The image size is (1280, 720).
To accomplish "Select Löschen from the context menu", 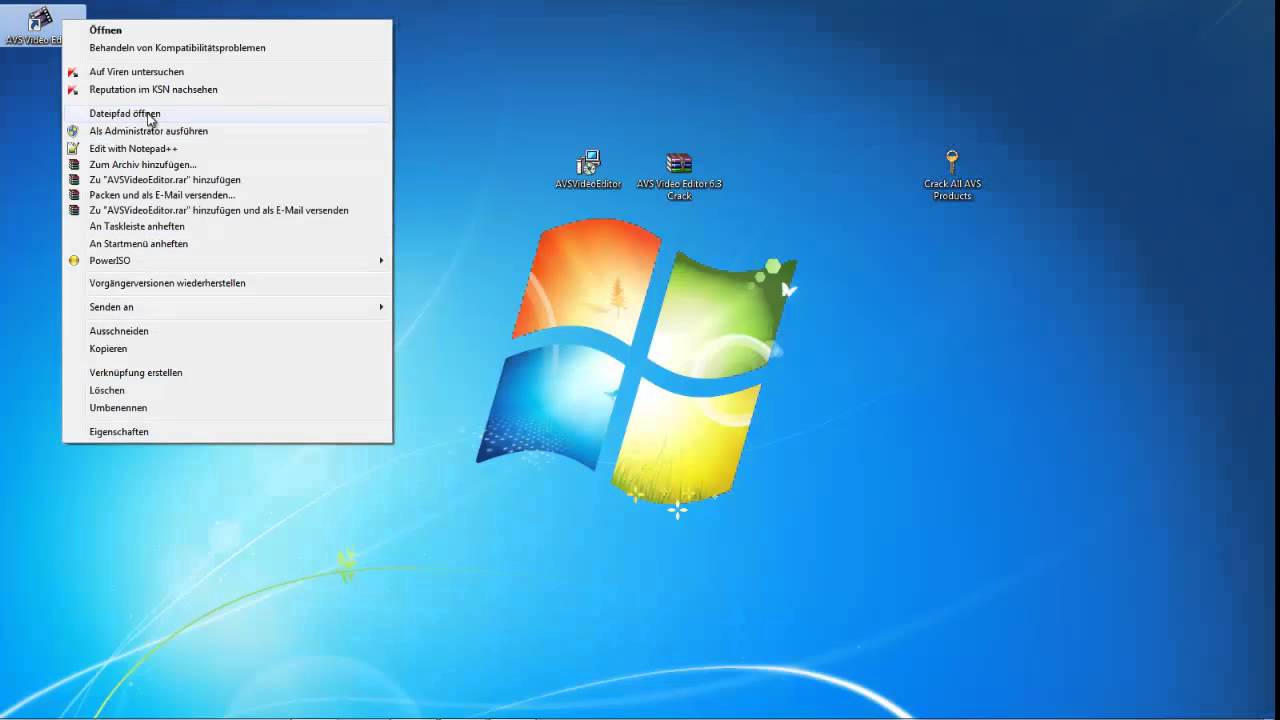I will pos(227,390).
